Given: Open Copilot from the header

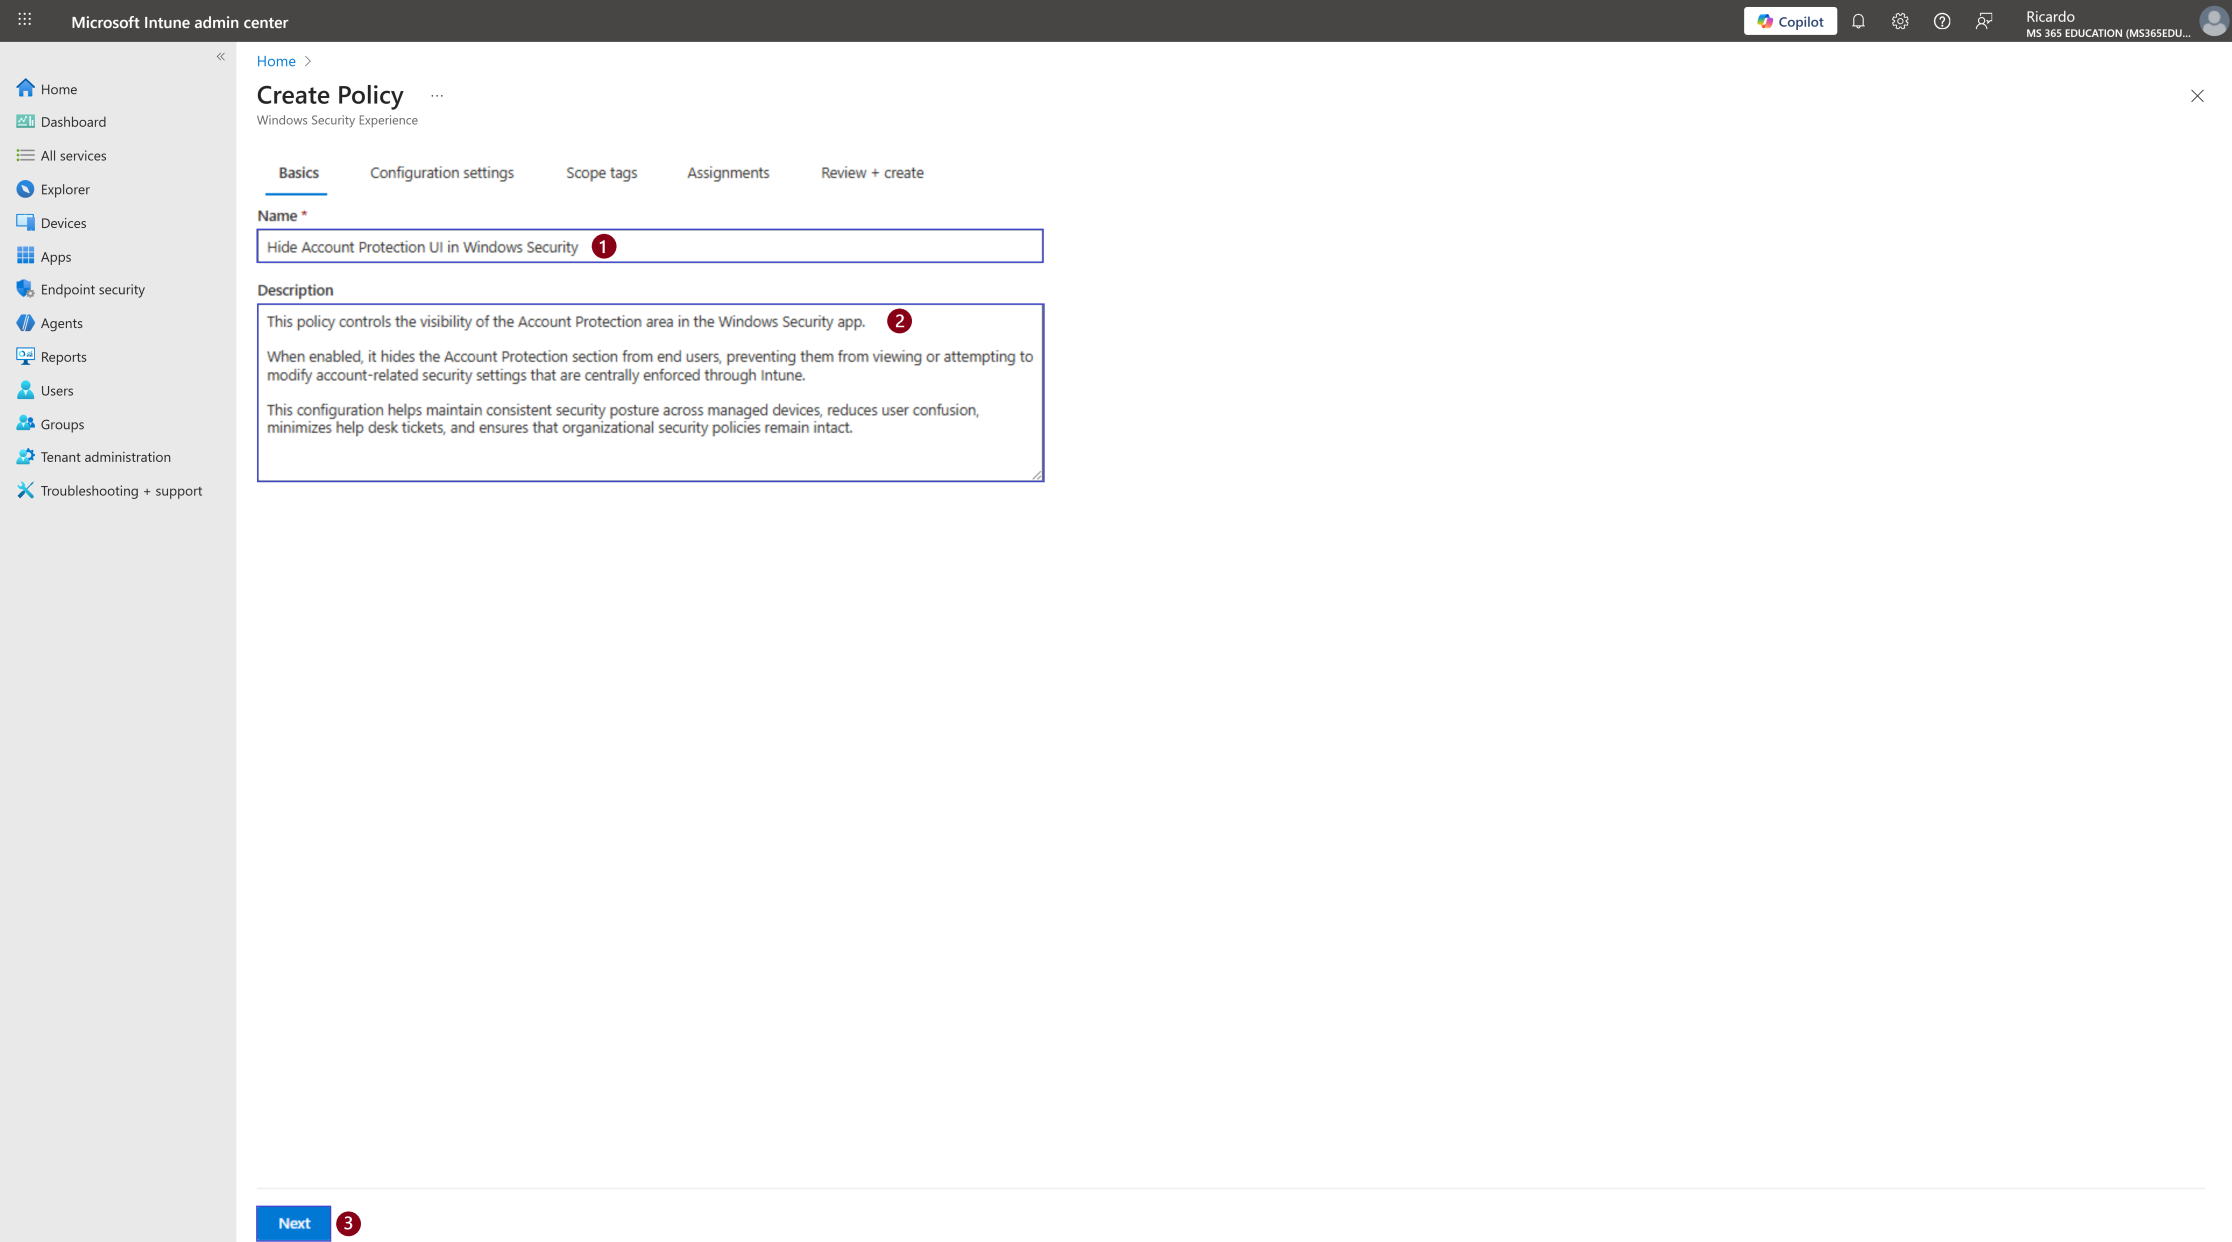Looking at the screenshot, I should pos(1790,21).
